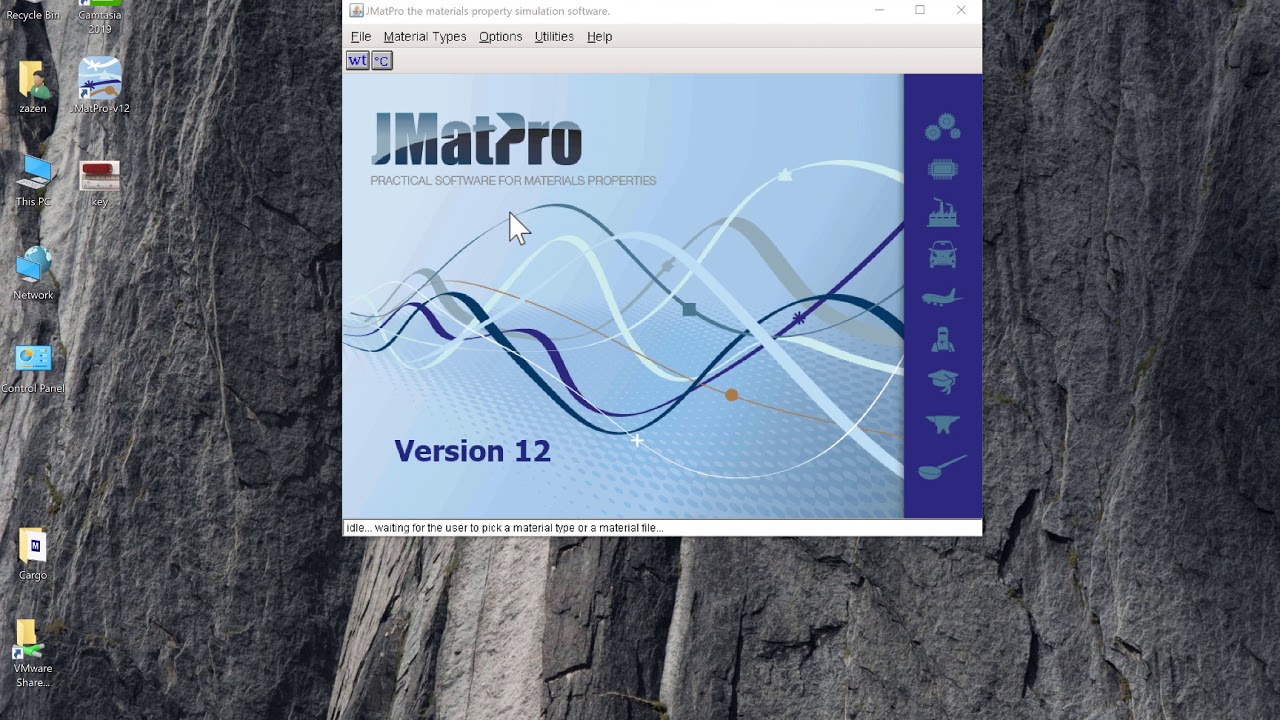The image size is (1280, 720).
Task: Select the Camtasia 2019 desktop icon
Action: 100,17
